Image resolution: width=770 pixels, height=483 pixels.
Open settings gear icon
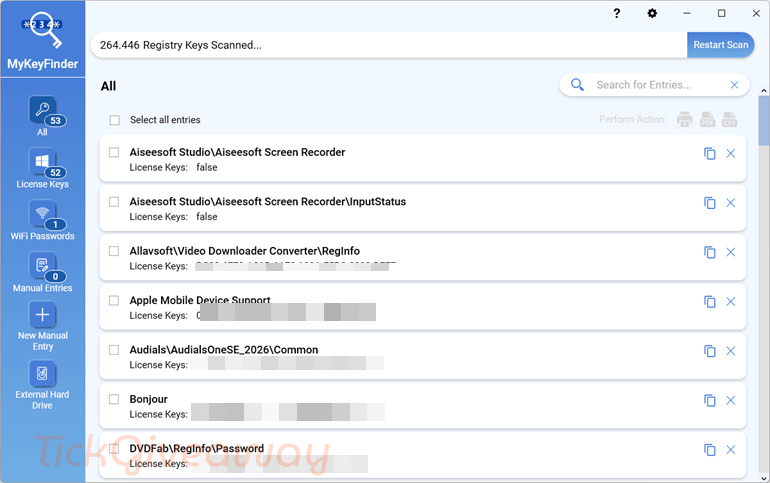pyautogui.click(x=652, y=13)
